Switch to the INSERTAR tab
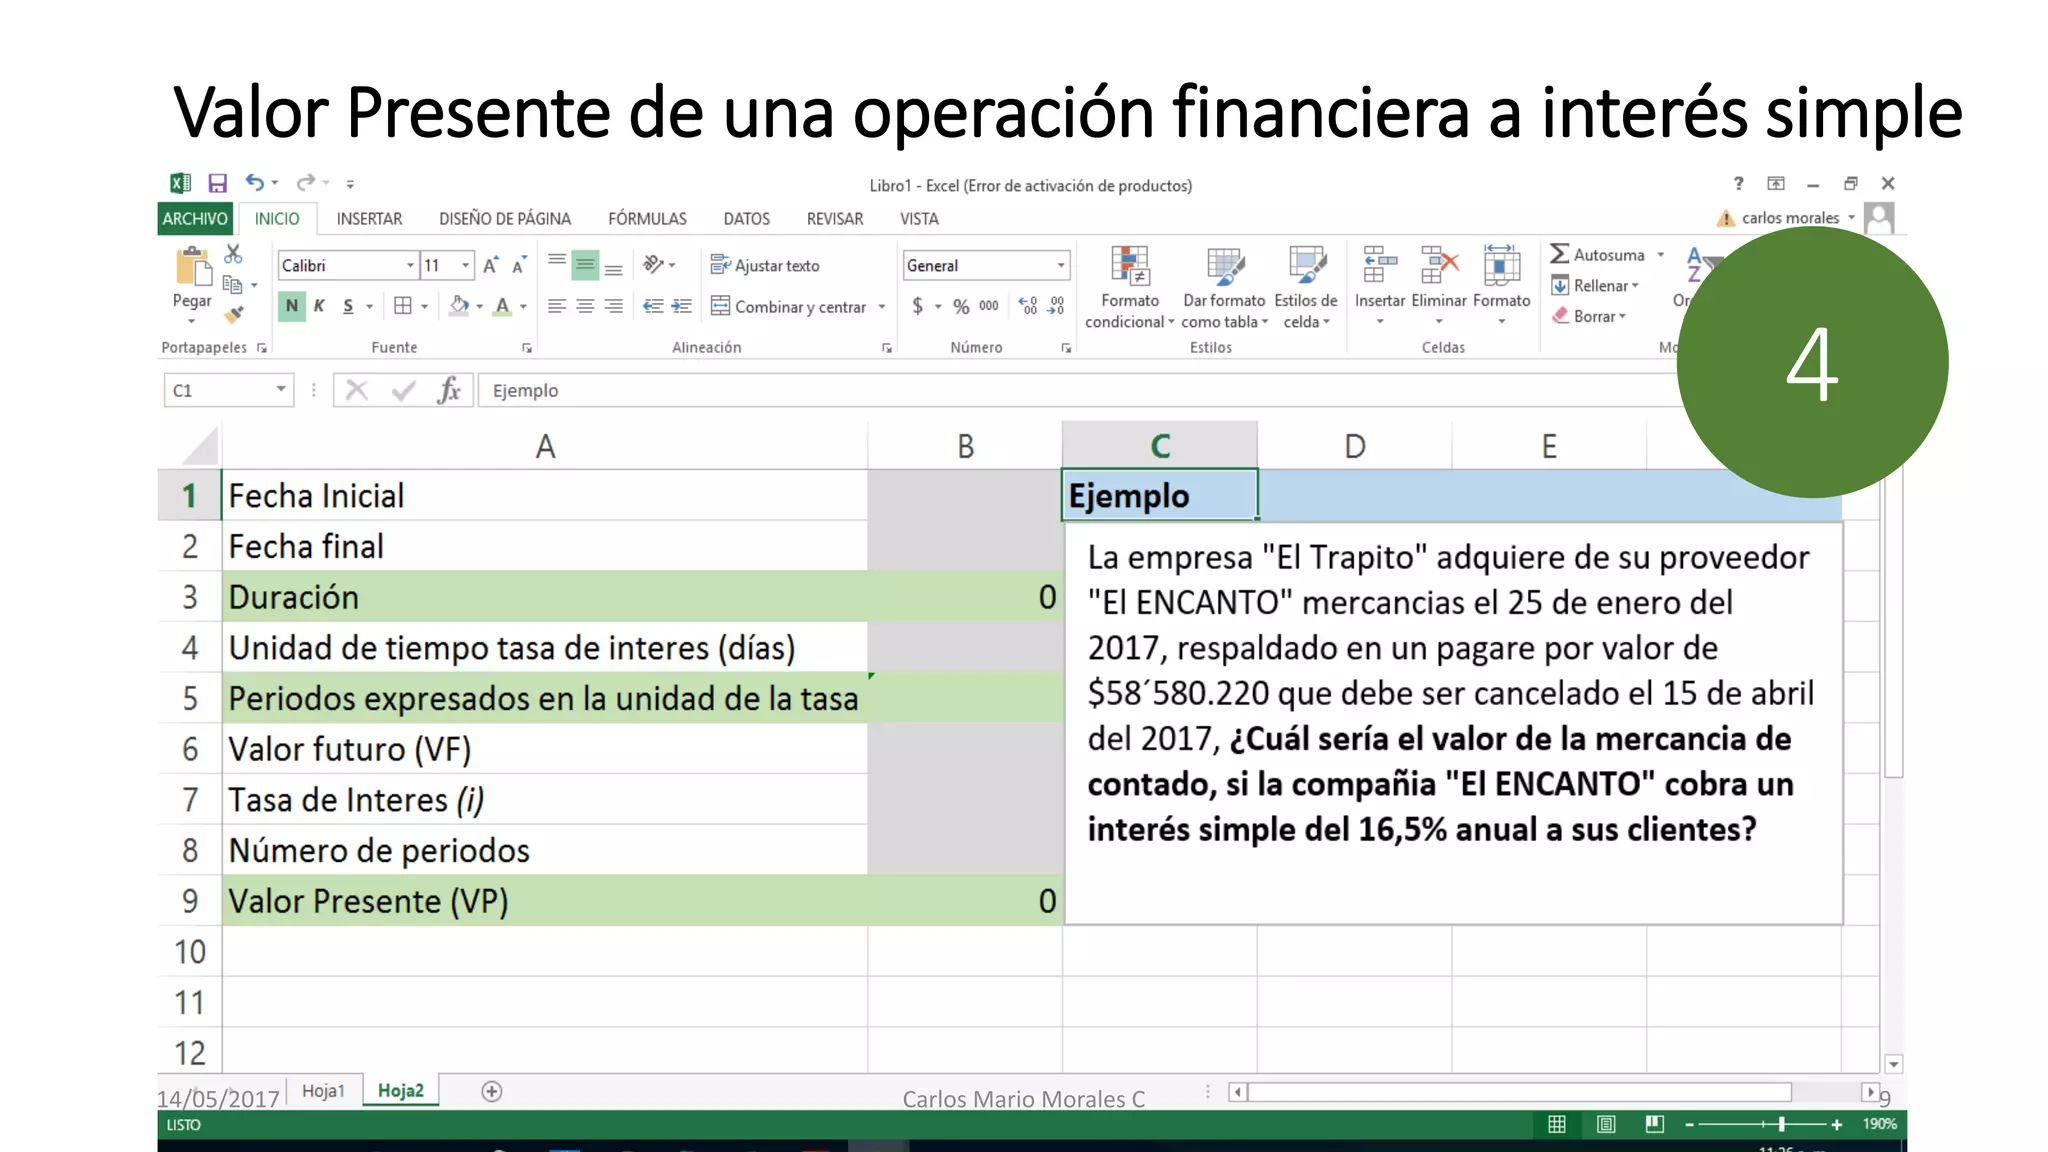This screenshot has height=1152, width=2048. [x=369, y=219]
